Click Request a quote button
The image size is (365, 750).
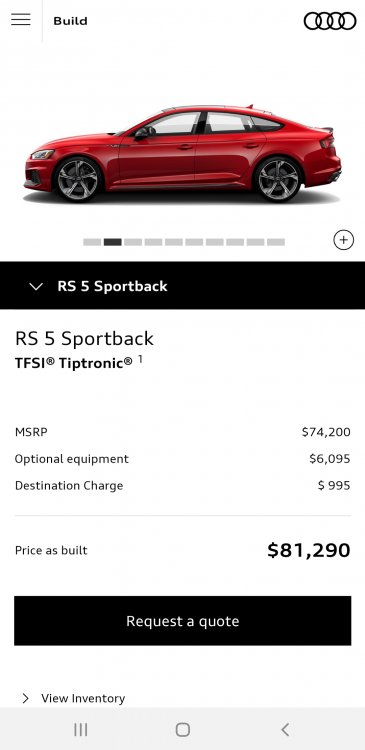[x=183, y=621]
